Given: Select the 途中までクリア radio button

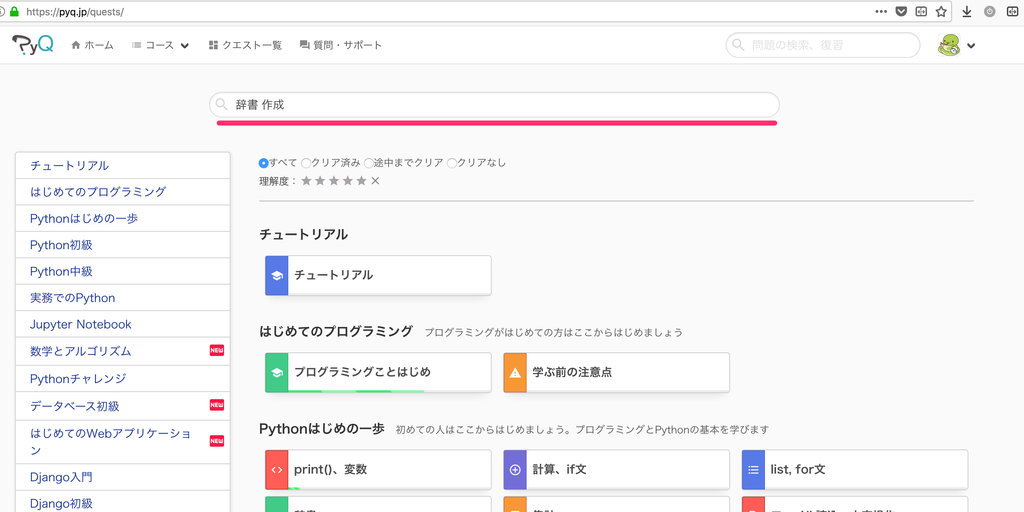Looking at the screenshot, I should click(x=369, y=163).
